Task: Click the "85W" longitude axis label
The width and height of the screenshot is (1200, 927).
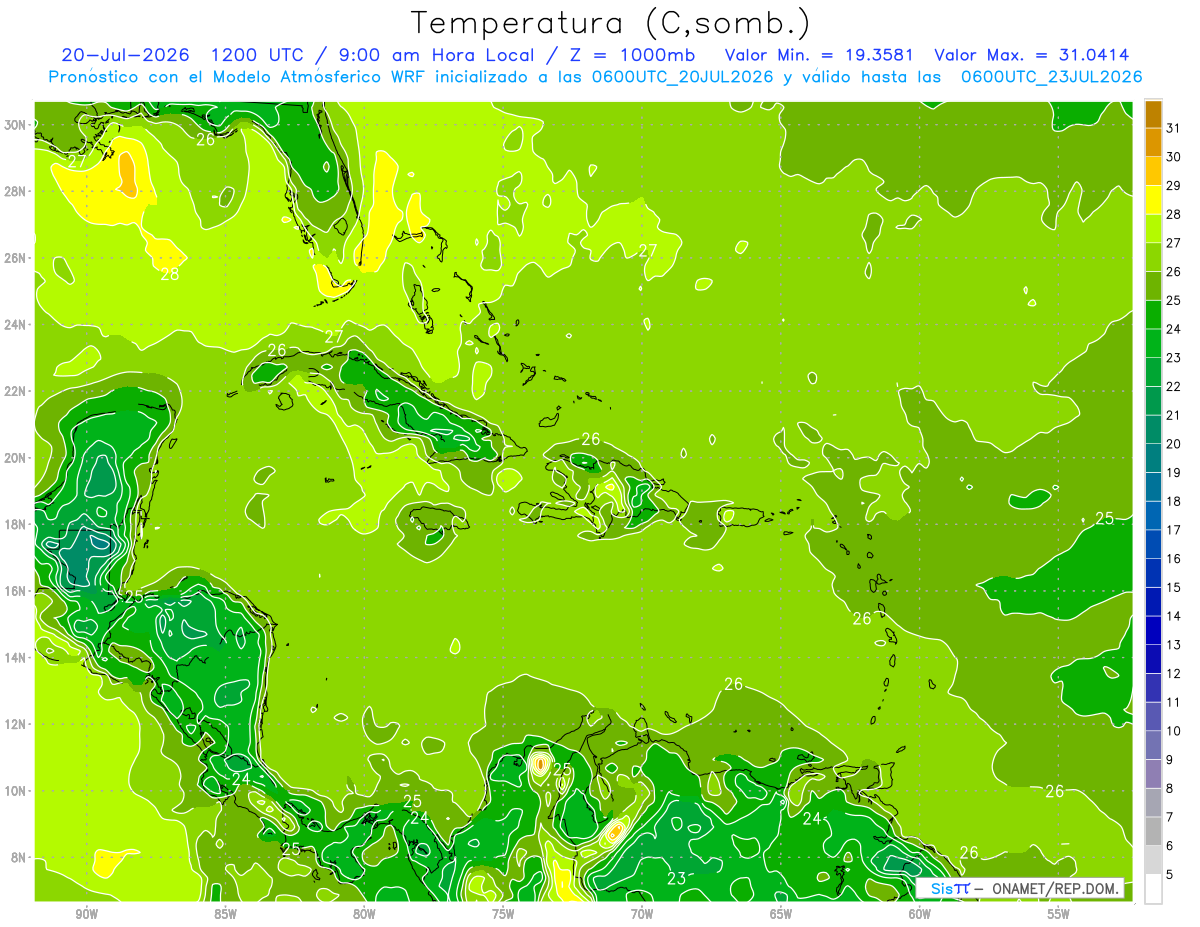Action: coord(225,914)
